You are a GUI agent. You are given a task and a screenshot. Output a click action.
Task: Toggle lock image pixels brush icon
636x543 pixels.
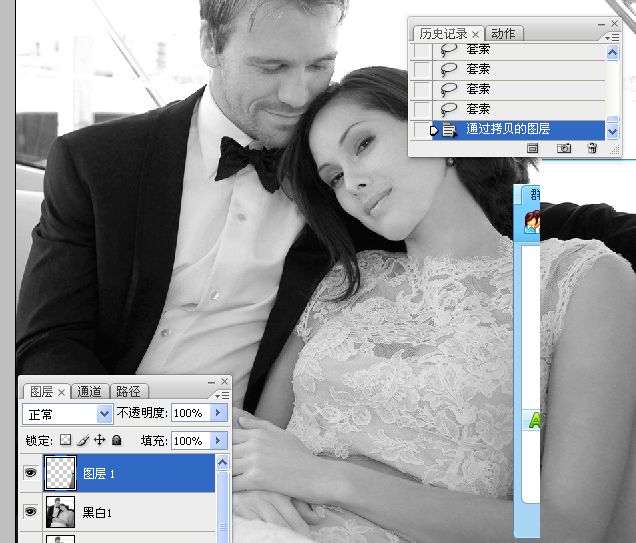click(83, 440)
